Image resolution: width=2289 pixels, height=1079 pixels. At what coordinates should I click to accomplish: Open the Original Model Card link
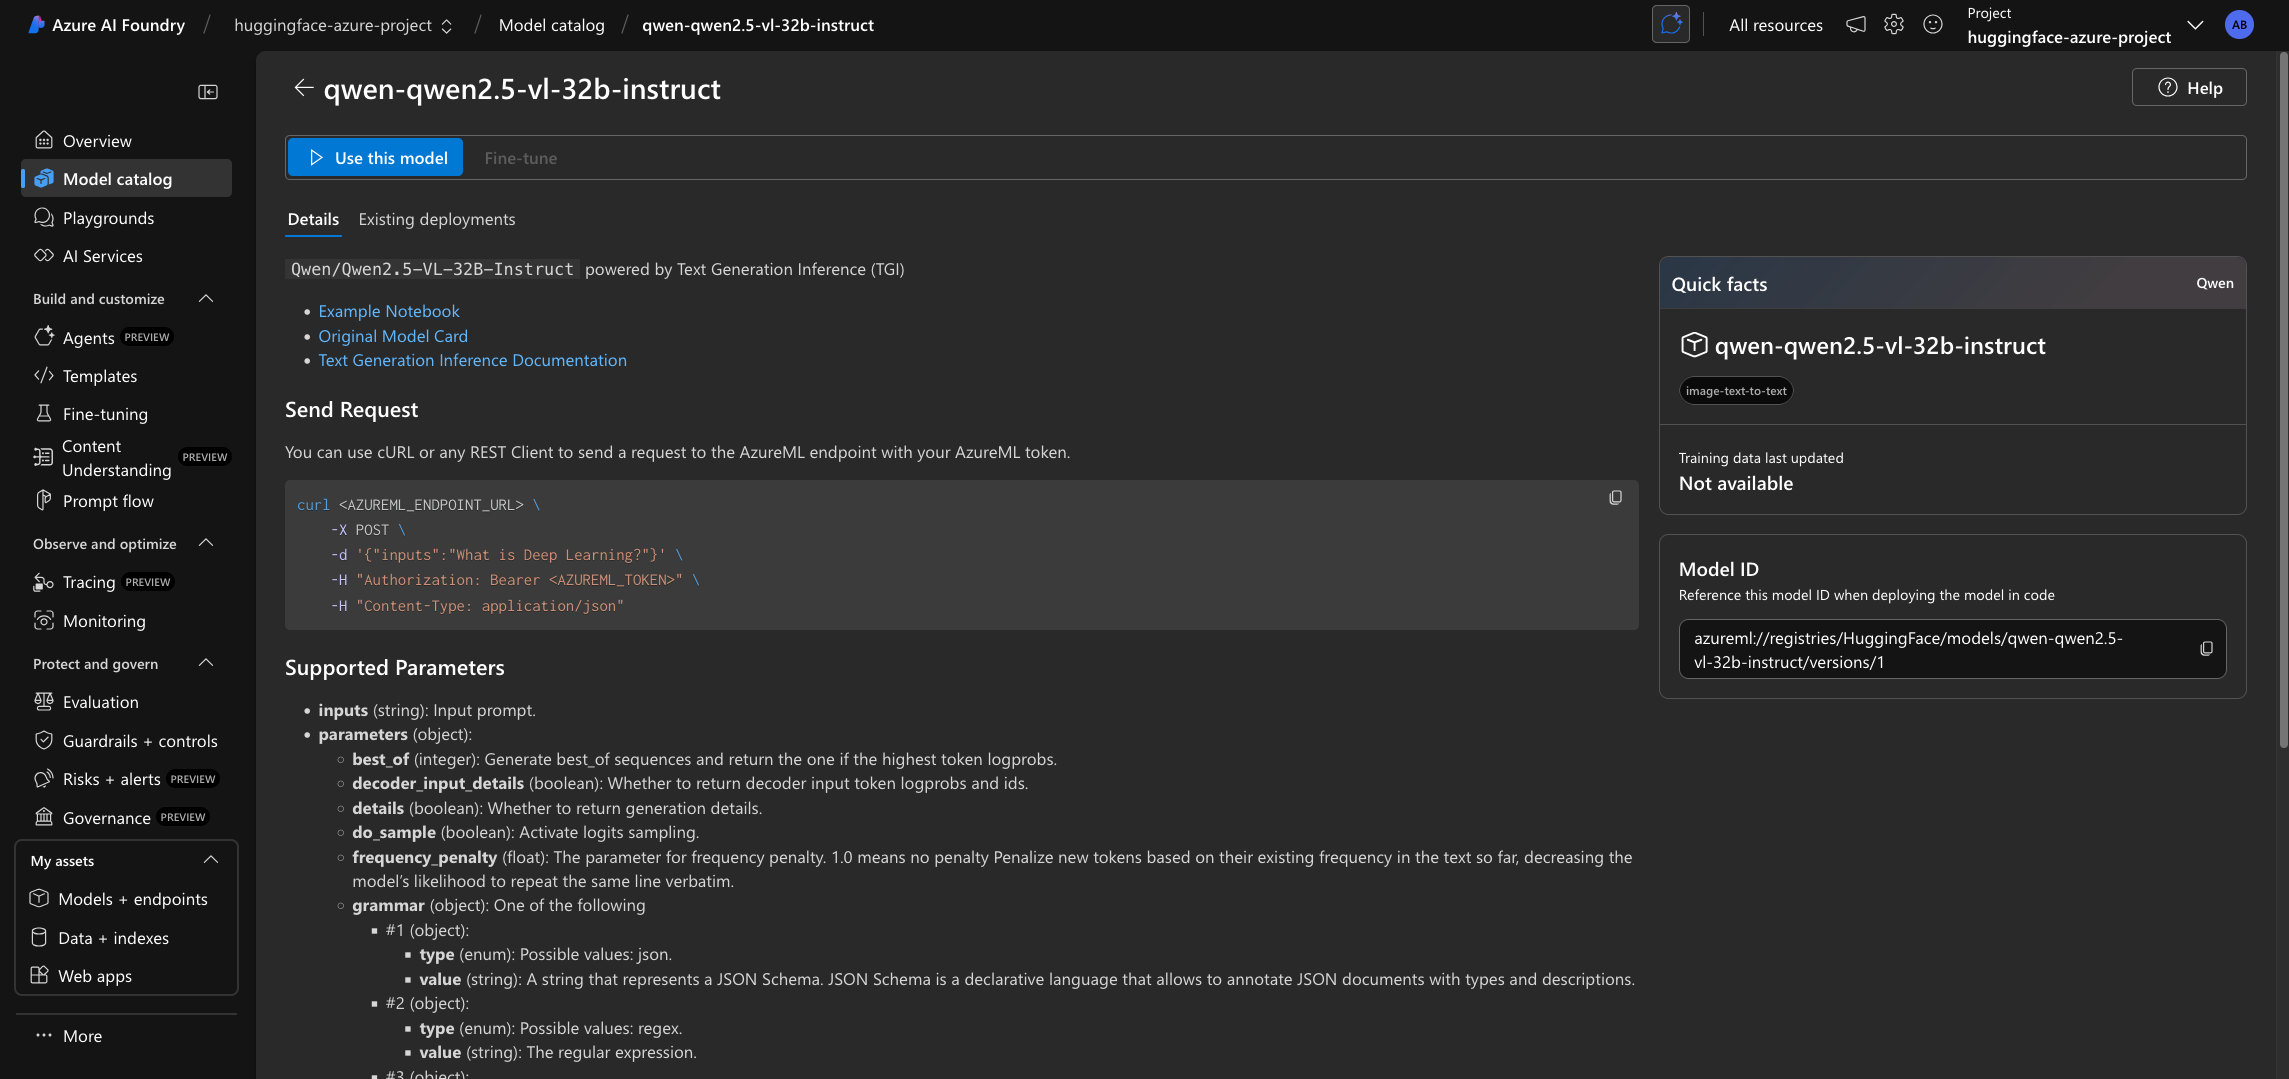click(393, 336)
